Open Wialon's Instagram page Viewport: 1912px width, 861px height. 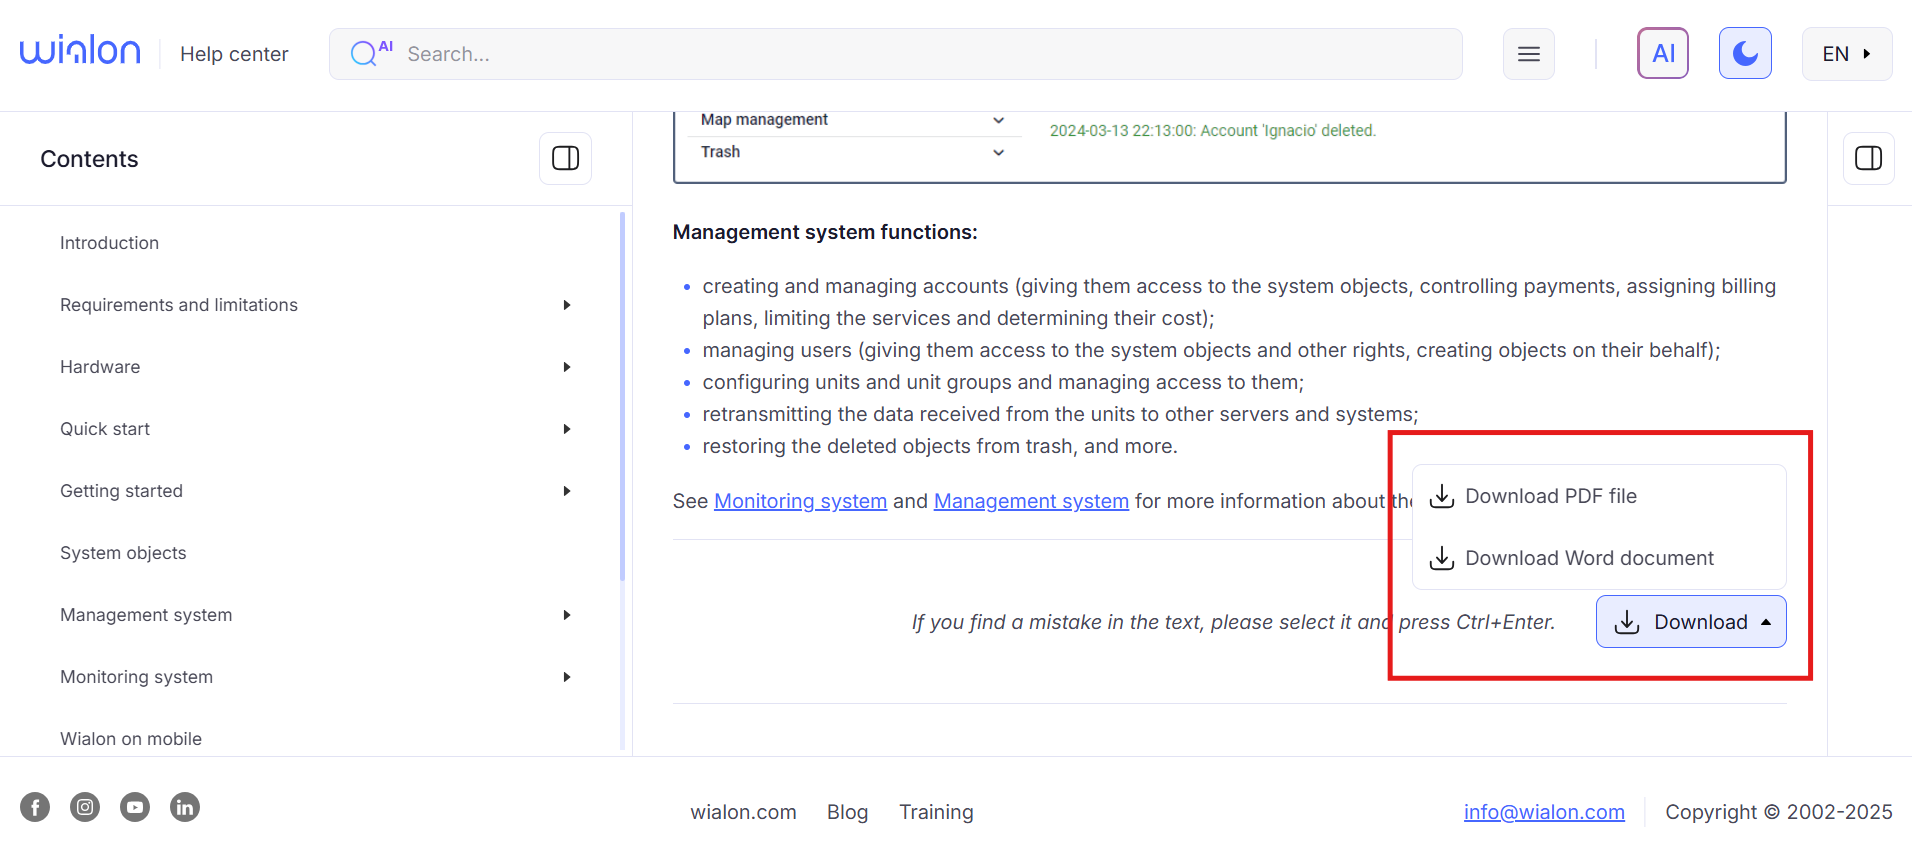(85, 807)
